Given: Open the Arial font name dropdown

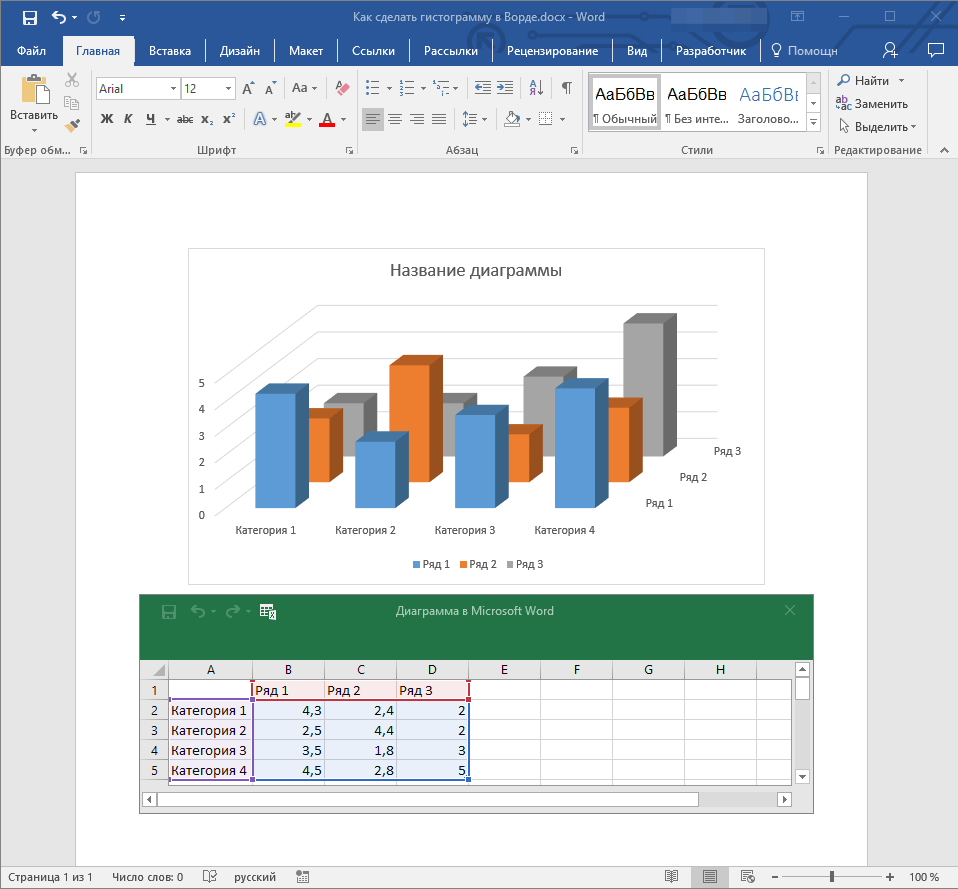Looking at the screenshot, I should tap(173, 89).
